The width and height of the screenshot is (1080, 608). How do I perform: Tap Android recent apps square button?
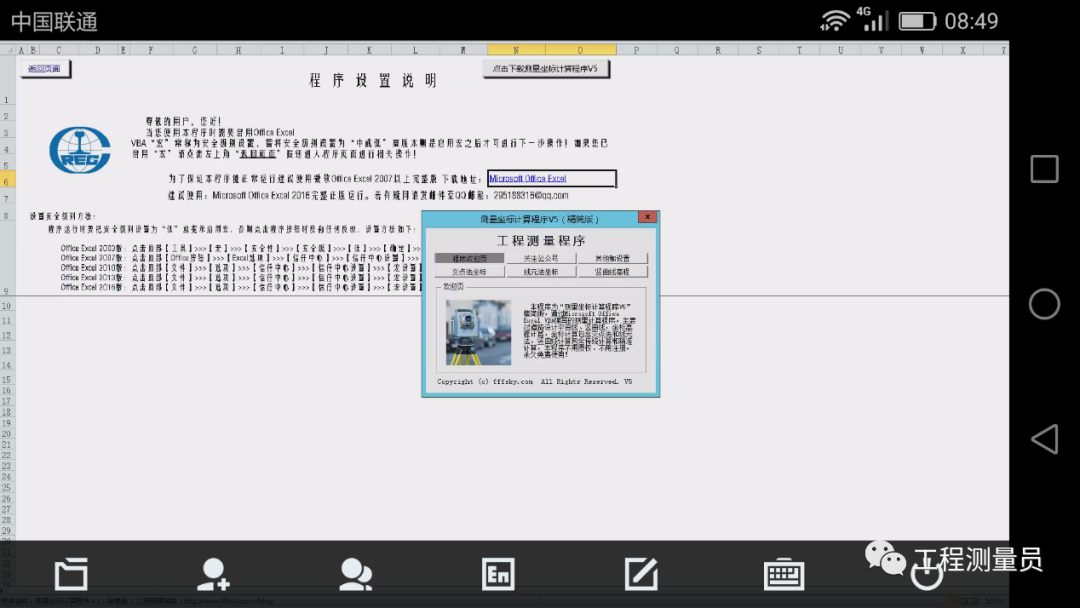click(1044, 169)
